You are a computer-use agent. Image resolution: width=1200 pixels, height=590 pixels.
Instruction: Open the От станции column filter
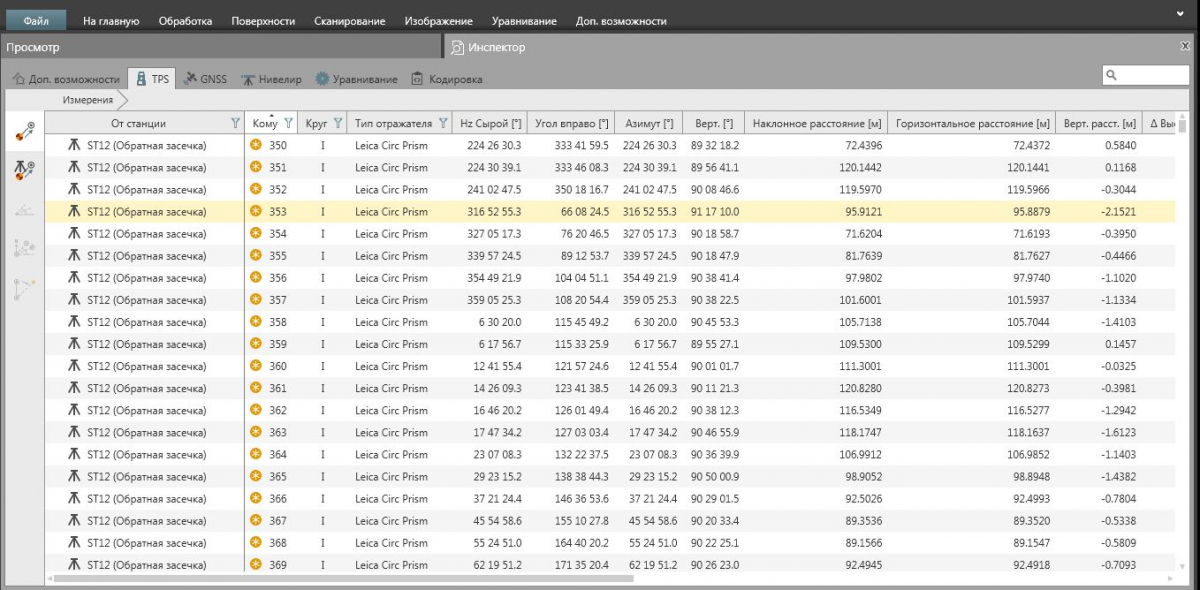(x=235, y=123)
